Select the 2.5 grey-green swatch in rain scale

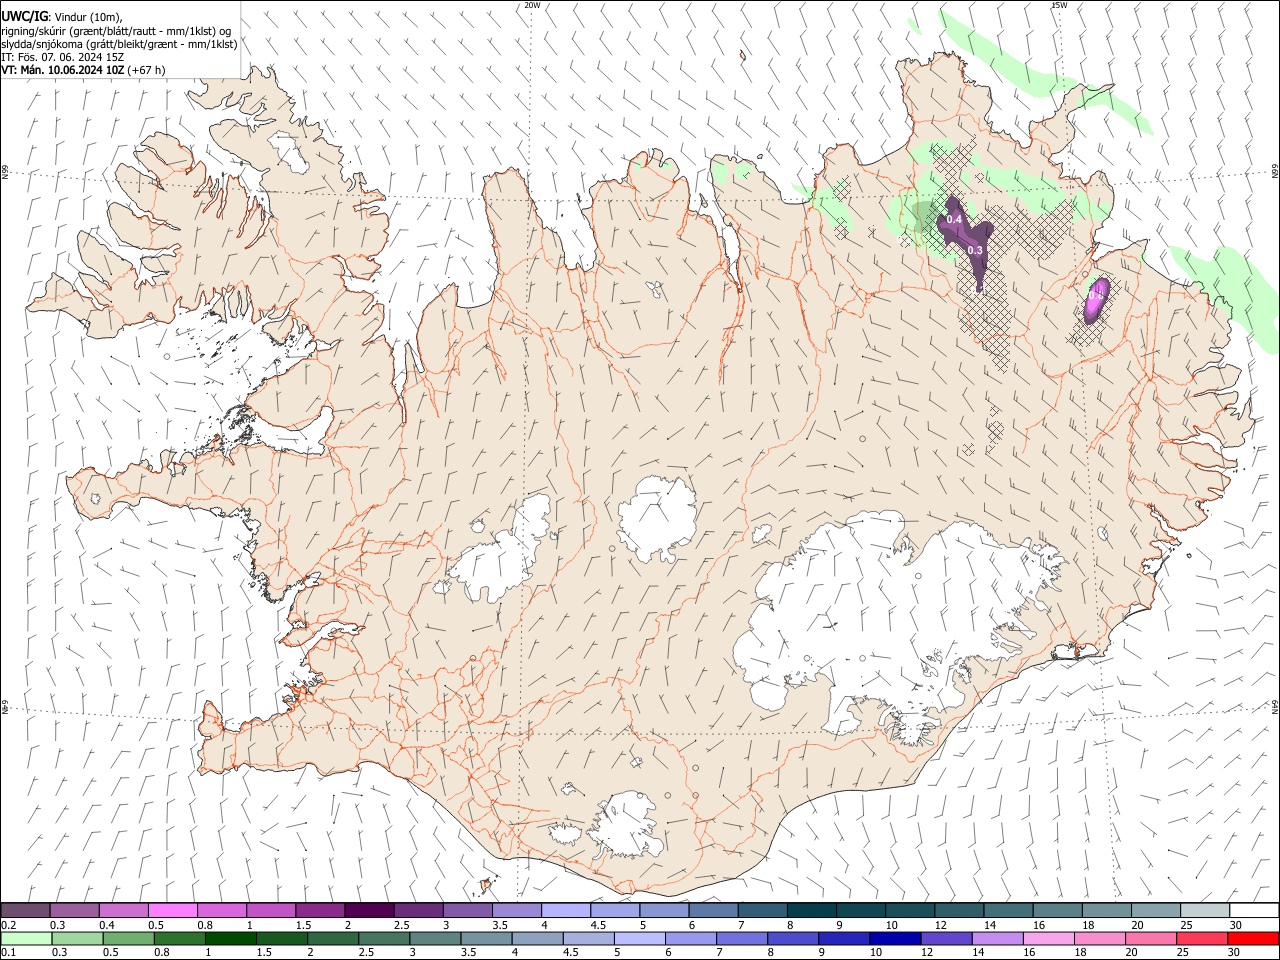(x=384, y=938)
